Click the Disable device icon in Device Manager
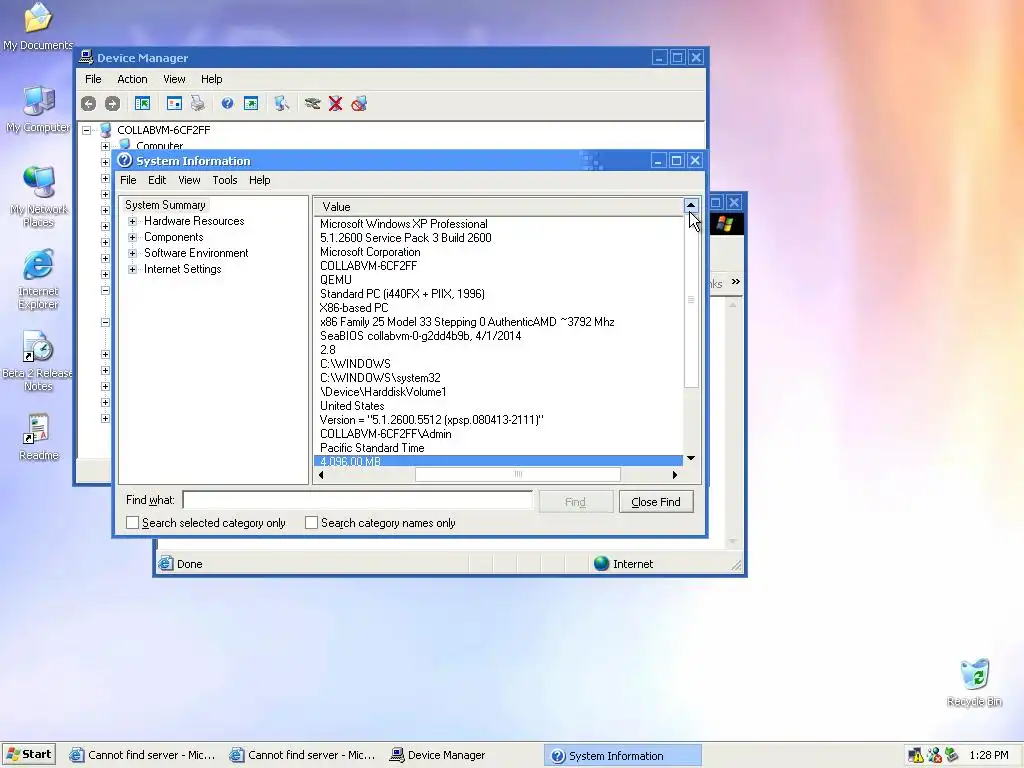This screenshot has height=768, width=1024. point(359,103)
